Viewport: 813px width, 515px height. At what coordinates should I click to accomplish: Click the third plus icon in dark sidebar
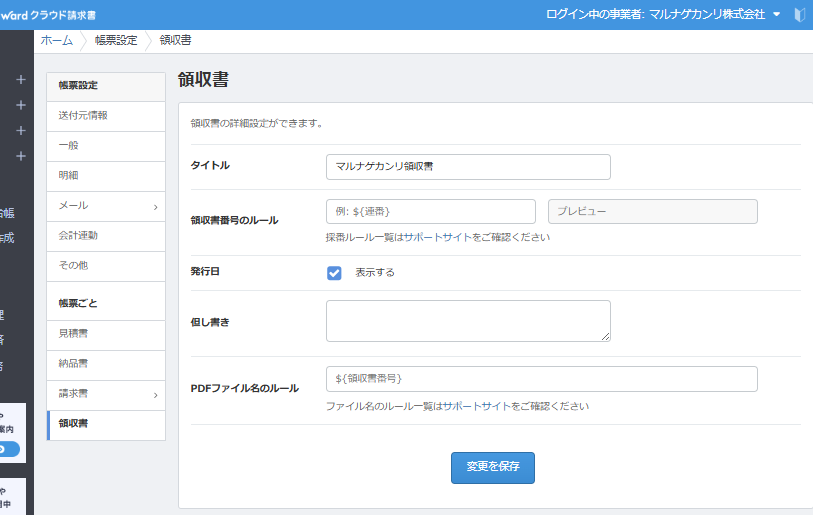pos(20,131)
